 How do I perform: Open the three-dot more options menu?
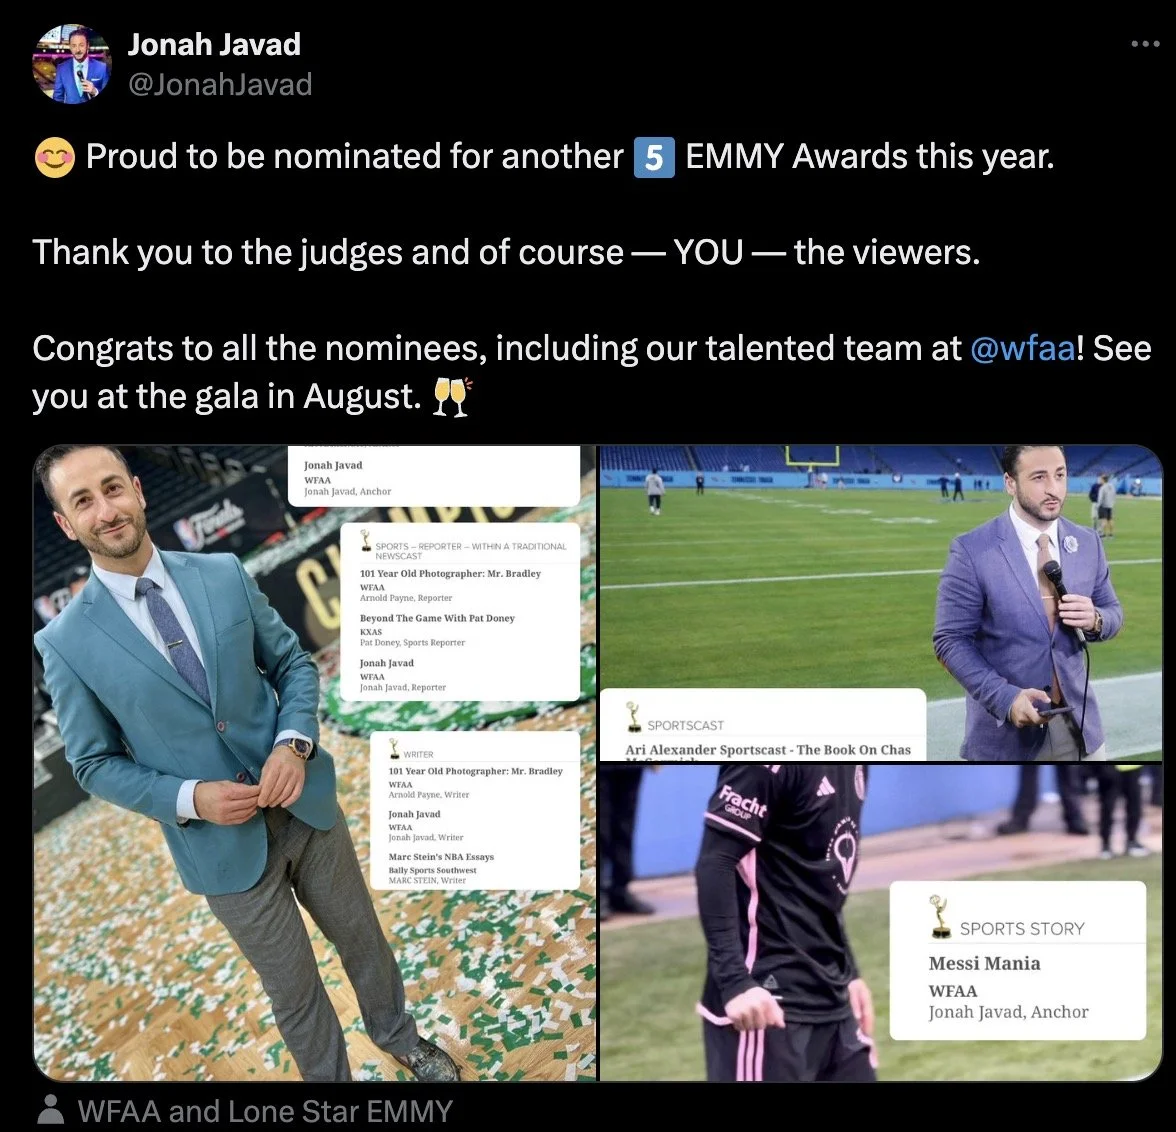tap(1145, 44)
